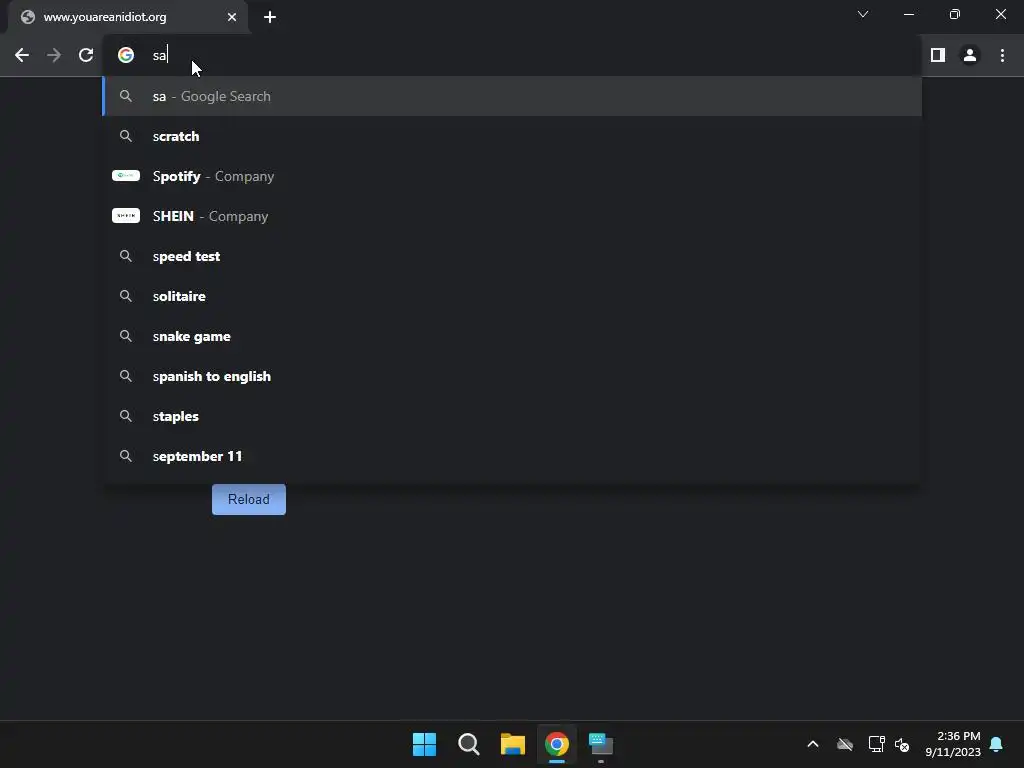
Task: Click search icon beside 'sa - Google Search'
Action: point(126,96)
